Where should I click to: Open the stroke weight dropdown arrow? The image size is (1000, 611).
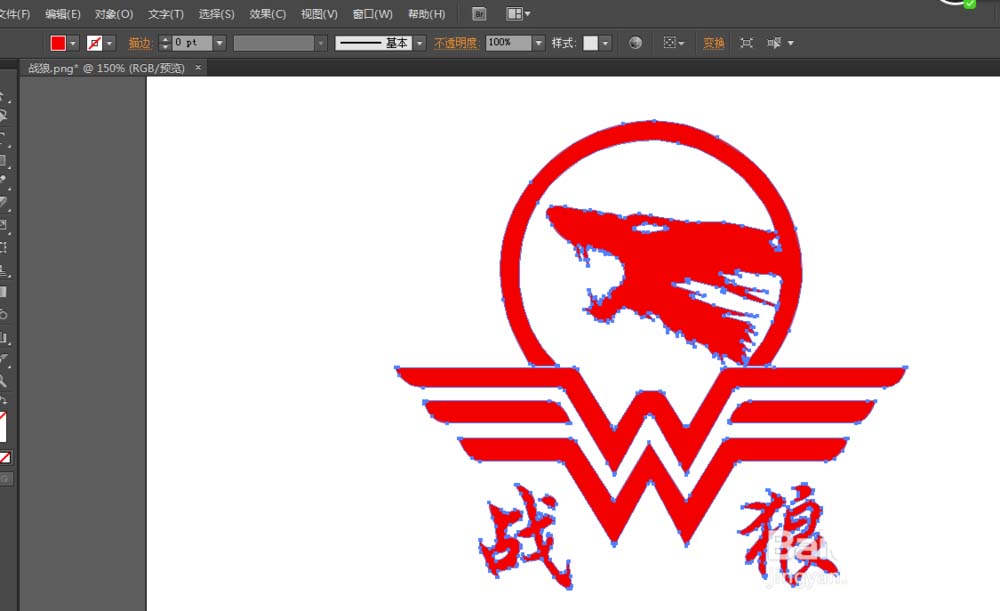pyautogui.click(x=219, y=43)
